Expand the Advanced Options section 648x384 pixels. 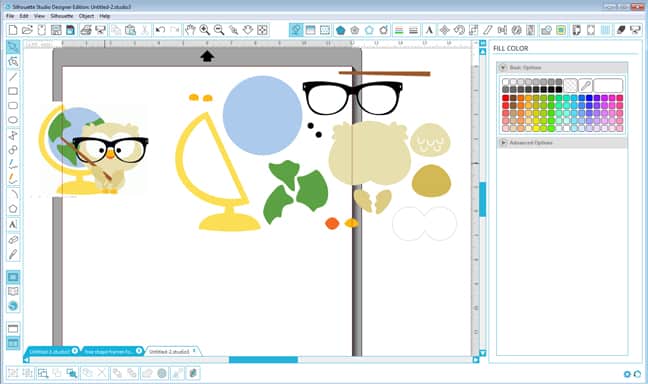click(x=503, y=142)
